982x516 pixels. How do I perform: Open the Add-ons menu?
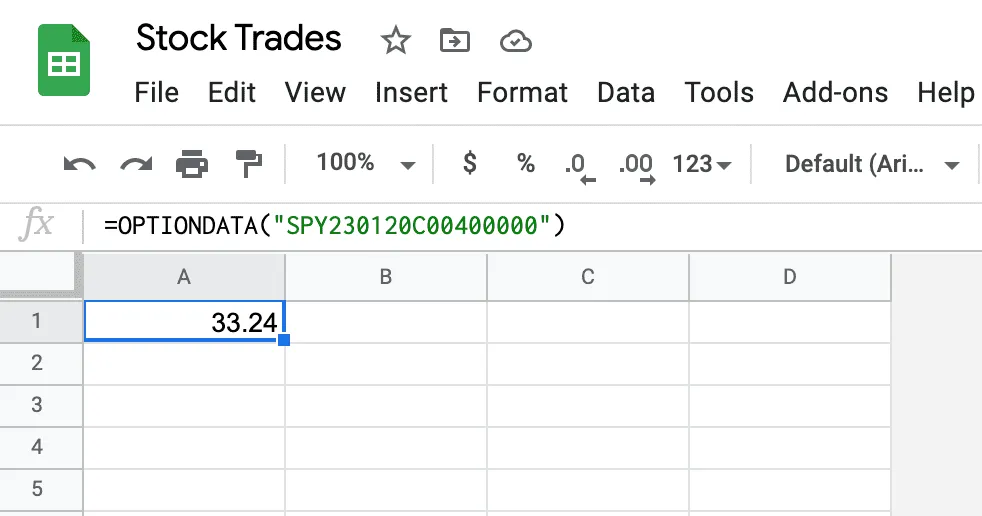point(835,93)
